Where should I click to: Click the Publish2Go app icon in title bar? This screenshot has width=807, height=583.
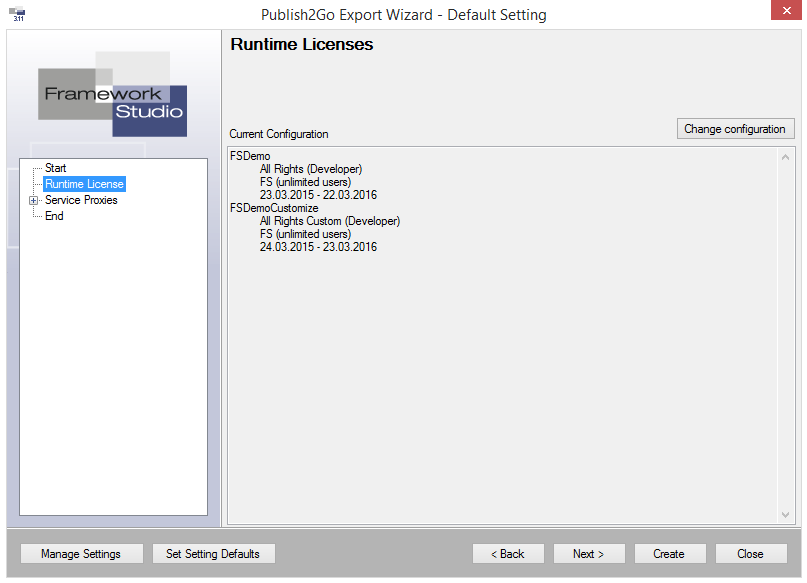(x=17, y=14)
